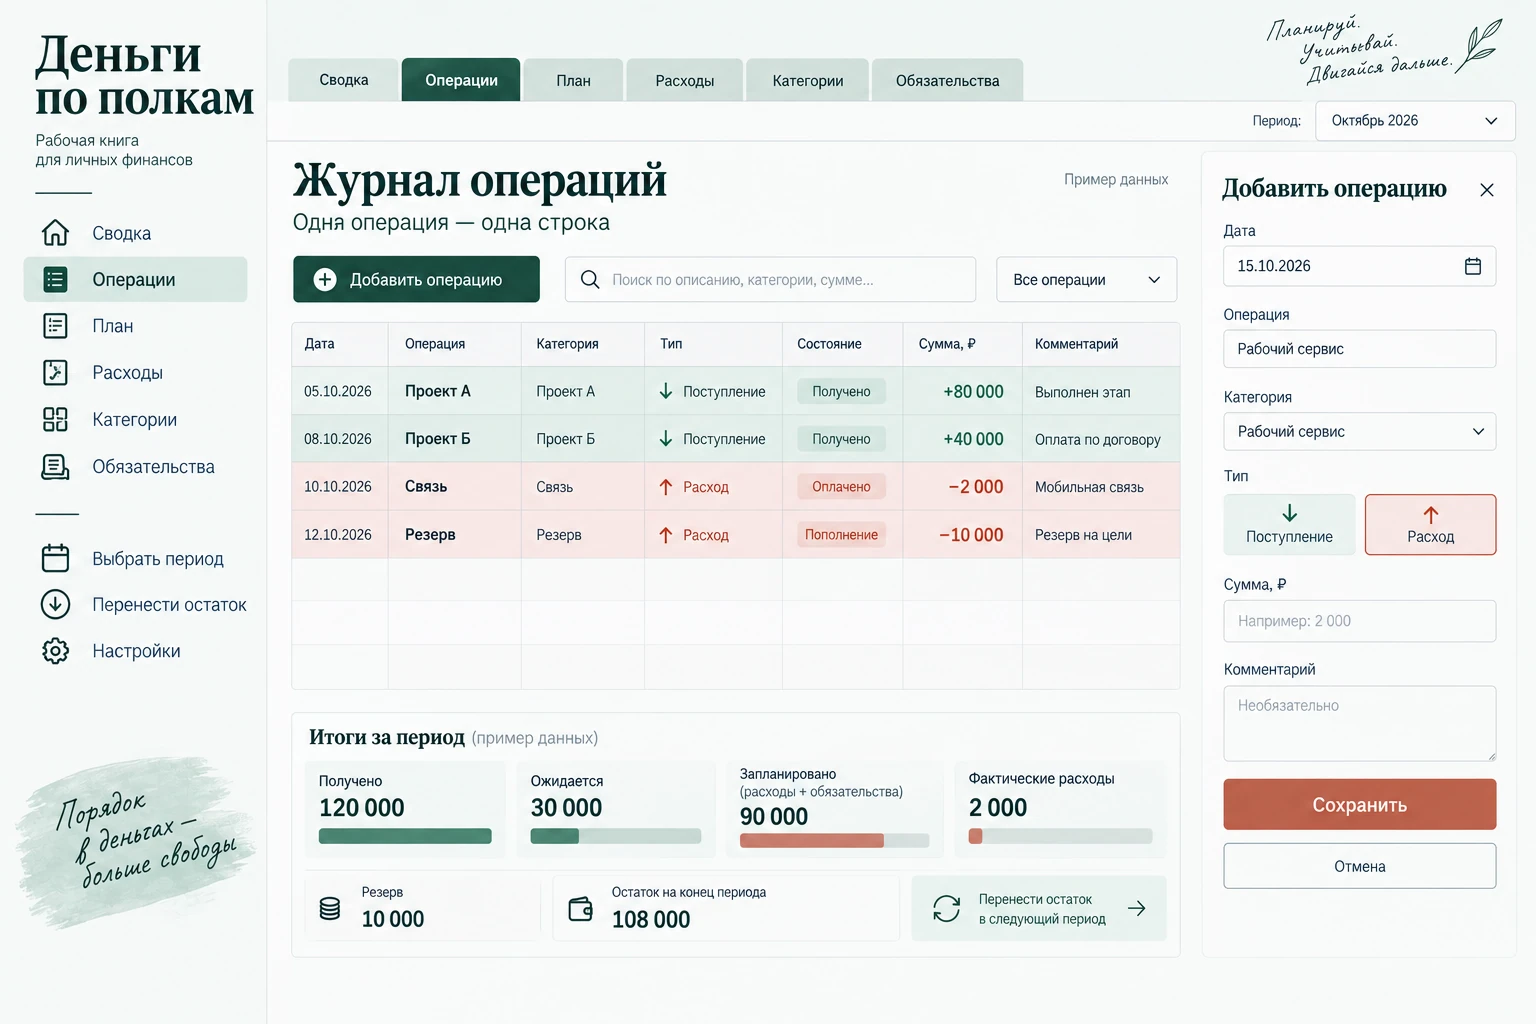Open the Категория dropdown Рабочий сервис
The width and height of the screenshot is (1536, 1024).
tap(1359, 432)
